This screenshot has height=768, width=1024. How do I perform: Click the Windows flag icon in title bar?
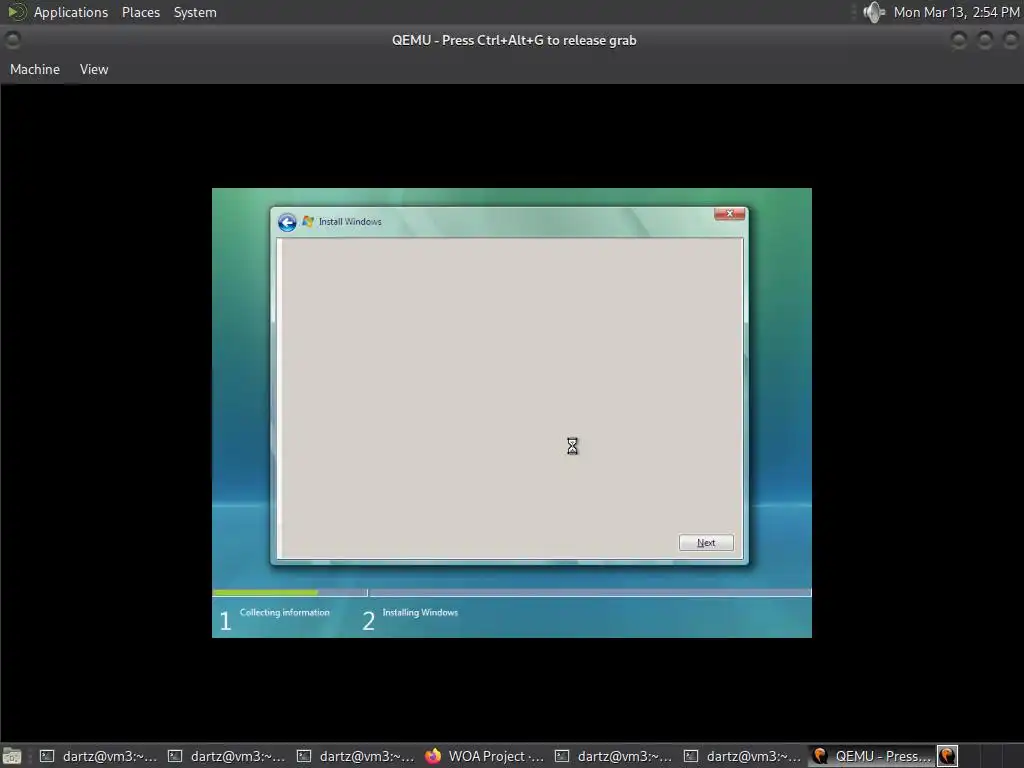308,221
